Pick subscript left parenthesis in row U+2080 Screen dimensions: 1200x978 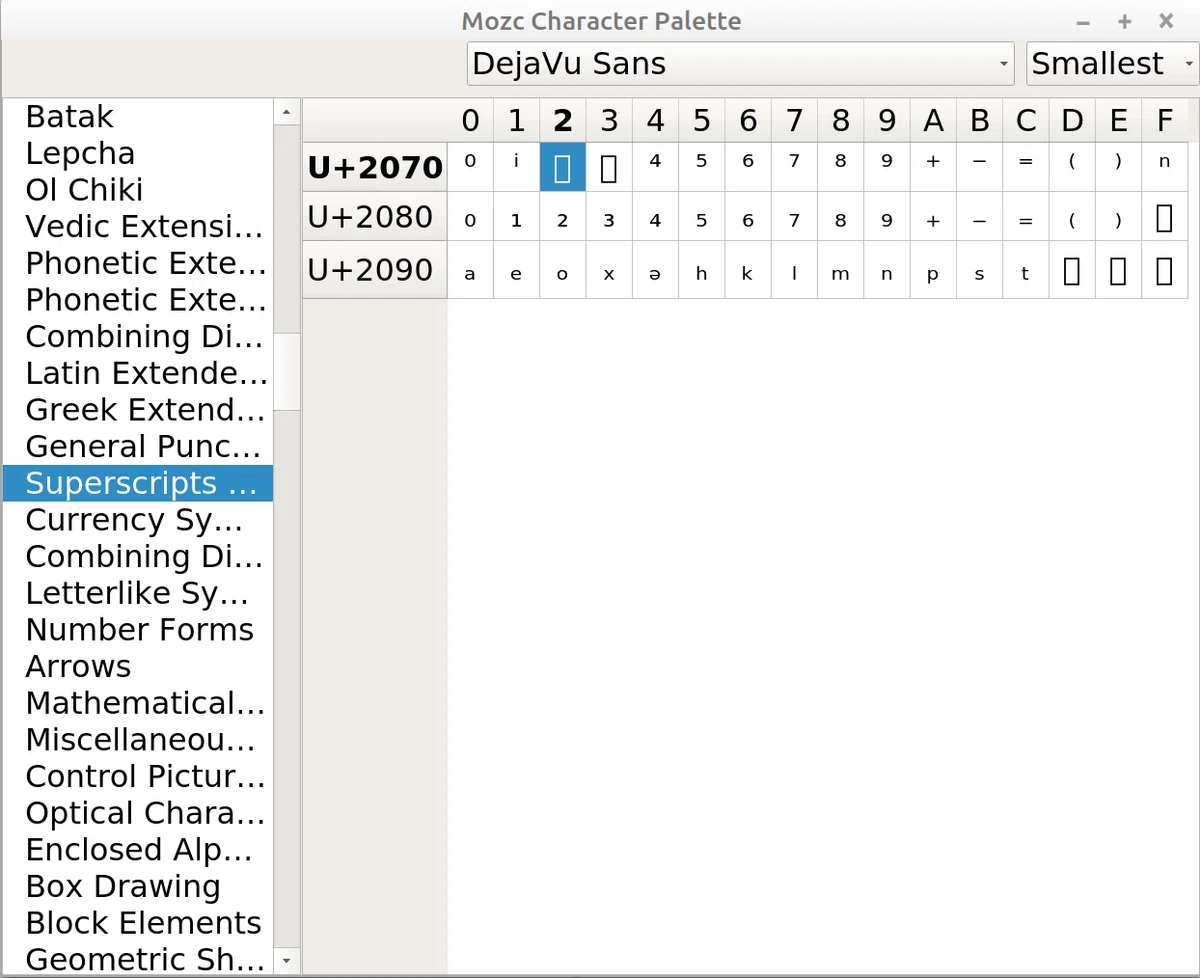pos(1072,218)
